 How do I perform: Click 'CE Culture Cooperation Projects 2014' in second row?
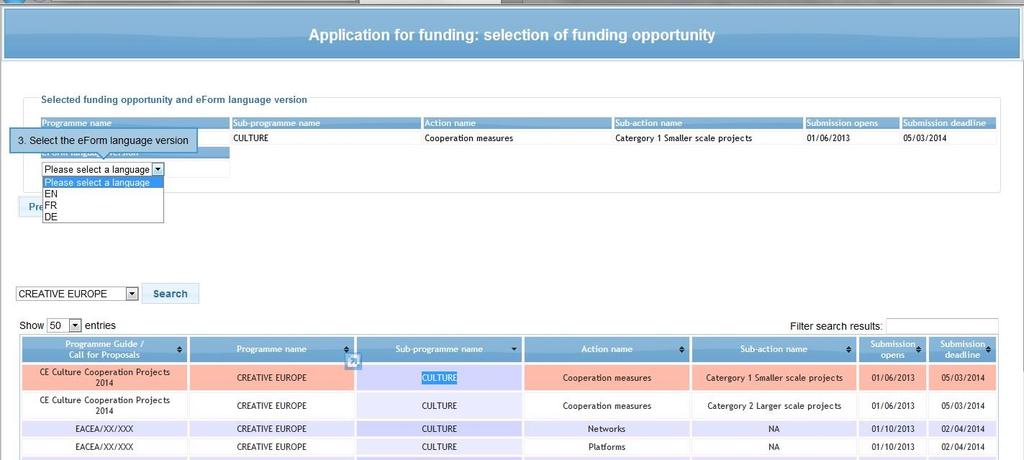click(x=104, y=405)
